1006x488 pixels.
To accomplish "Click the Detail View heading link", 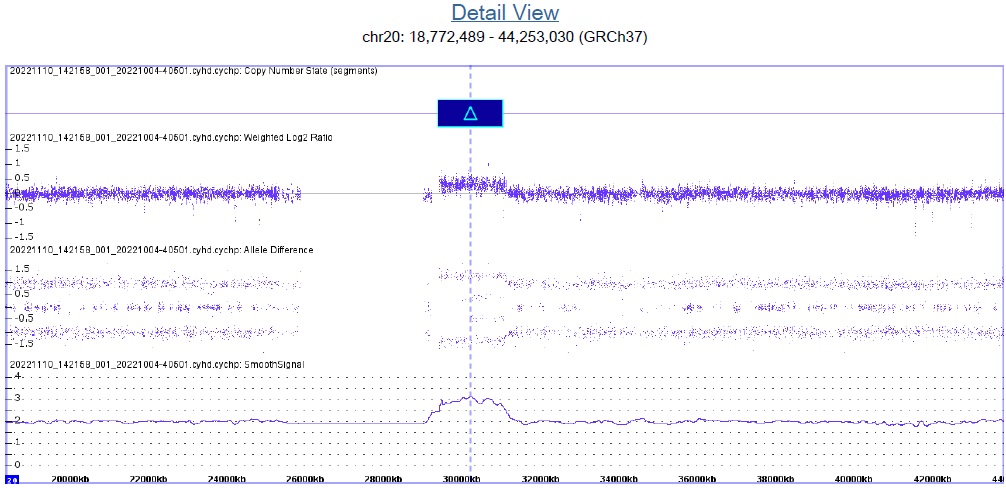I will tap(504, 13).
